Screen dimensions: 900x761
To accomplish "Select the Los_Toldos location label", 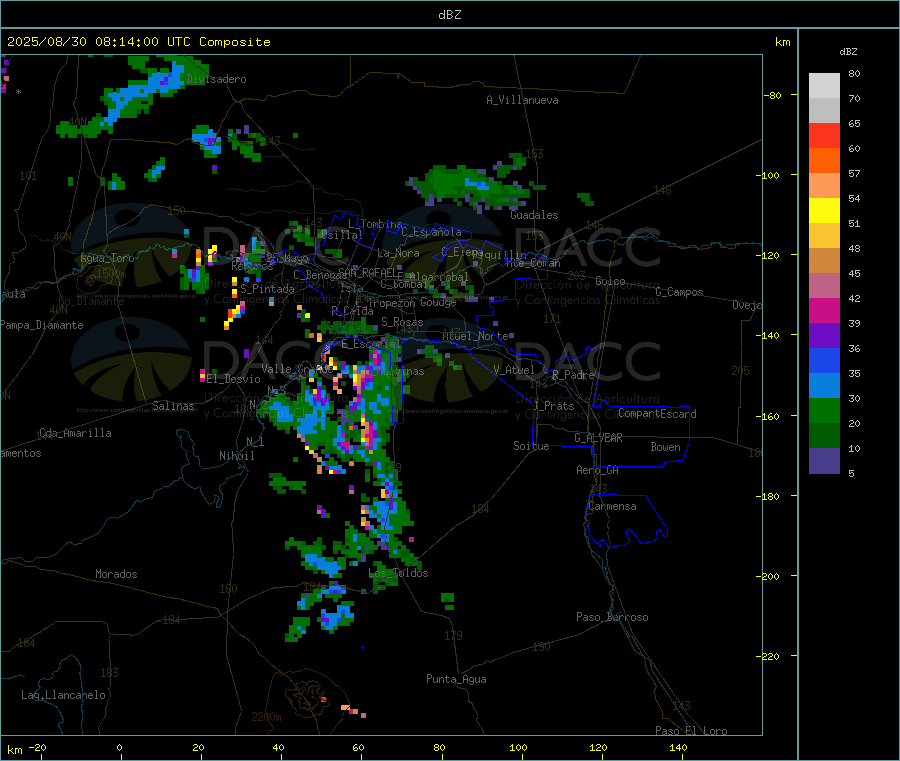I will (398, 573).
